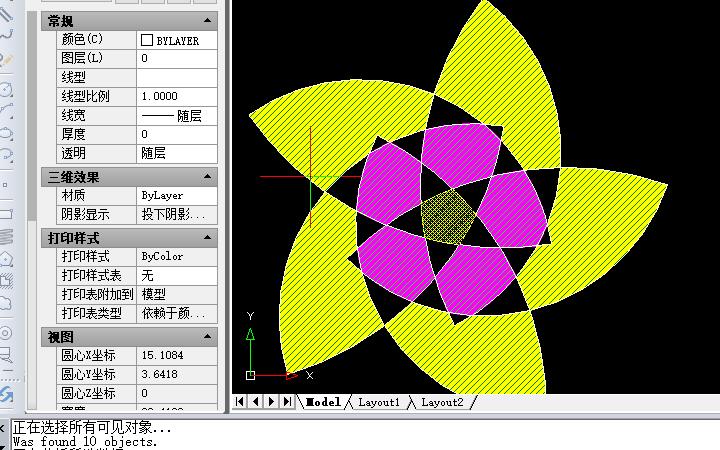Click the 线型比例 value 1.0000
The image size is (720, 450).
(176, 97)
